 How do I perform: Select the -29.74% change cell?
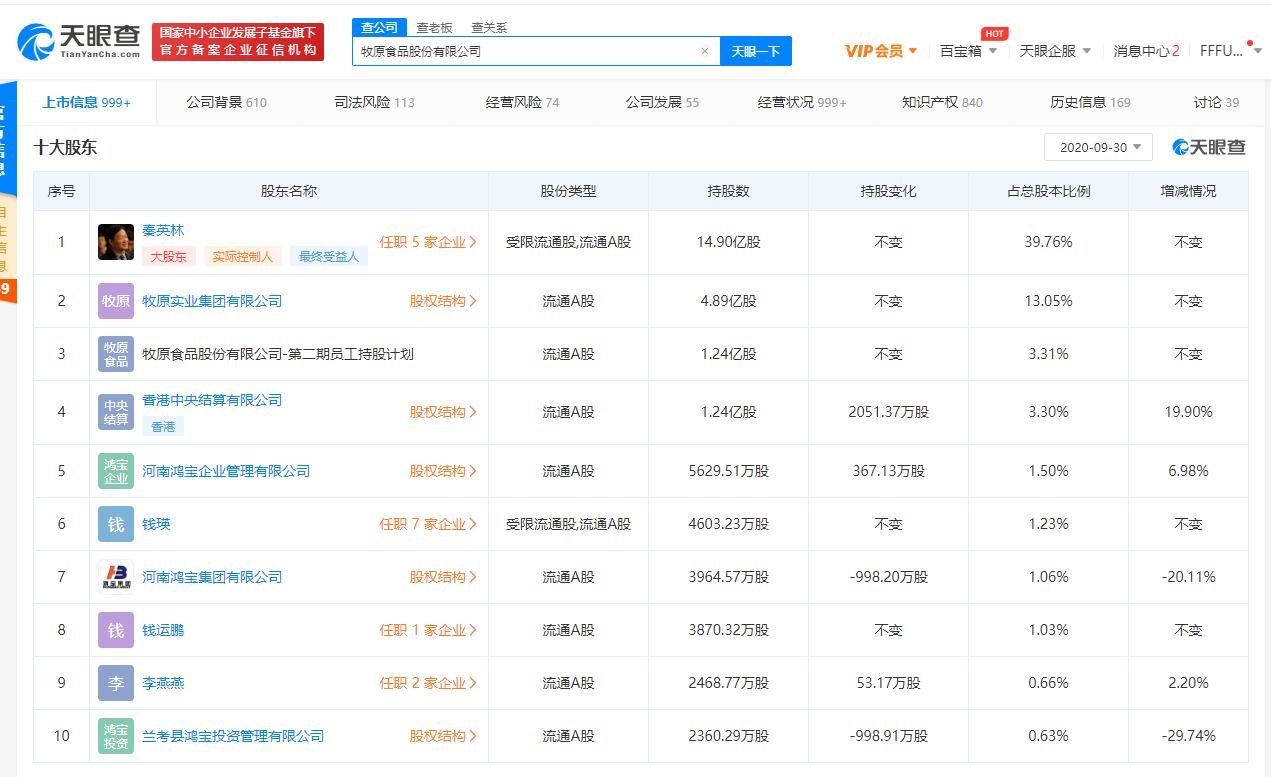click(x=1188, y=736)
